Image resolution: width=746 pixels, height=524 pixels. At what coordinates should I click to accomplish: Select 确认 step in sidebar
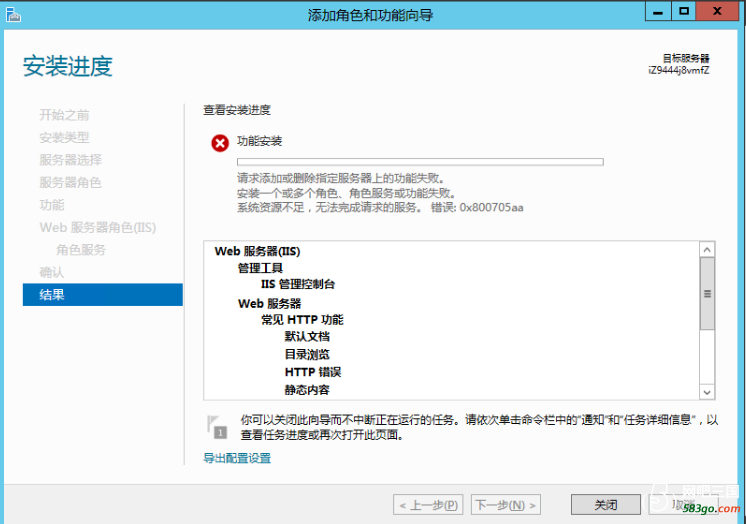click(x=52, y=272)
